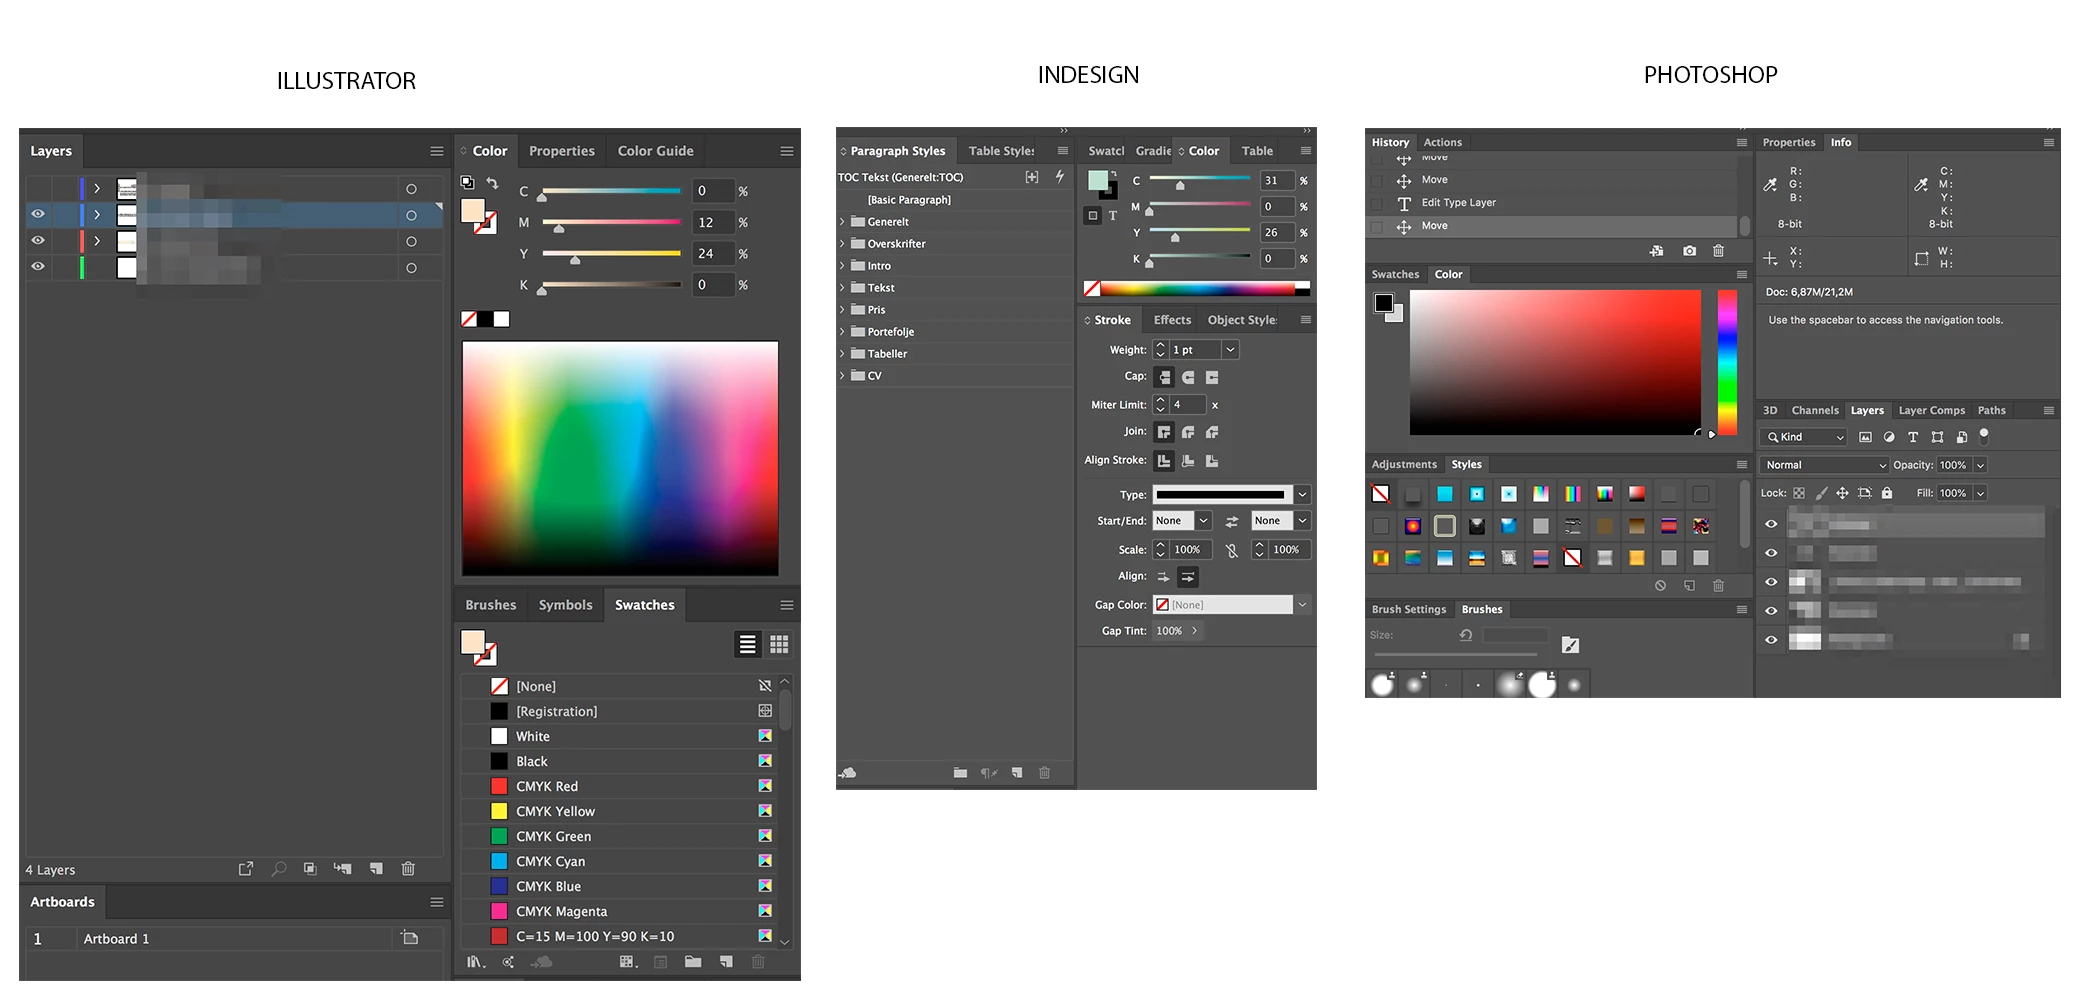Toggle eye of third Illustrator layer
The image size is (2080, 1000).
(x=38, y=241)
